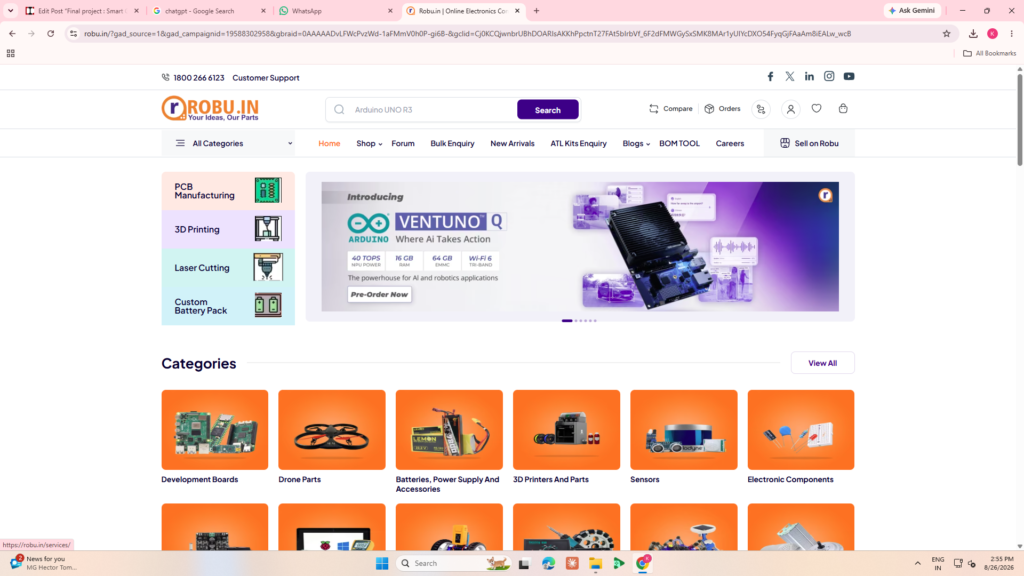Open the Forum nav item
This screenshot has height=576, width=1024.
403,144
